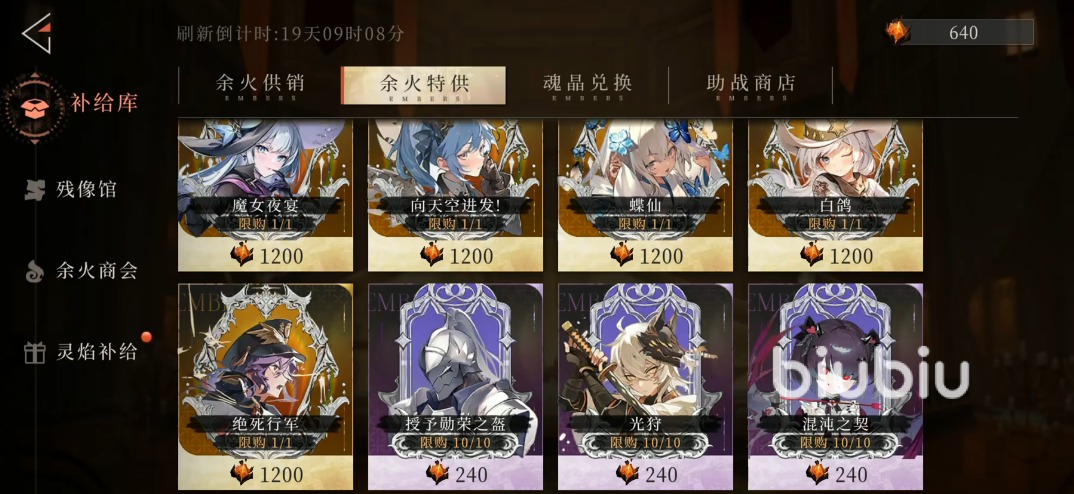
Task: Select the 授予勋荣之盔 knight card
Action: point(455,386)
